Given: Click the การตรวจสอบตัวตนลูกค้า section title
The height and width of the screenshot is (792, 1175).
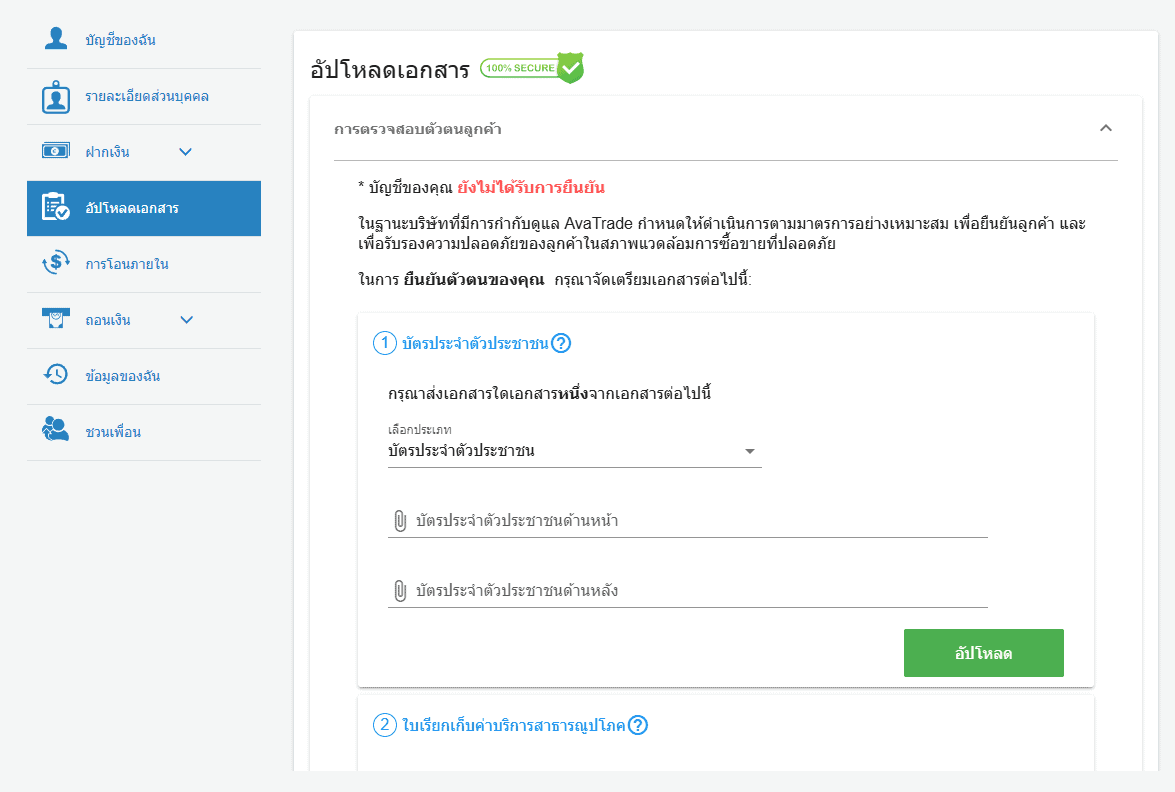Looking at the screenshot, I should [x=417, y=129].
